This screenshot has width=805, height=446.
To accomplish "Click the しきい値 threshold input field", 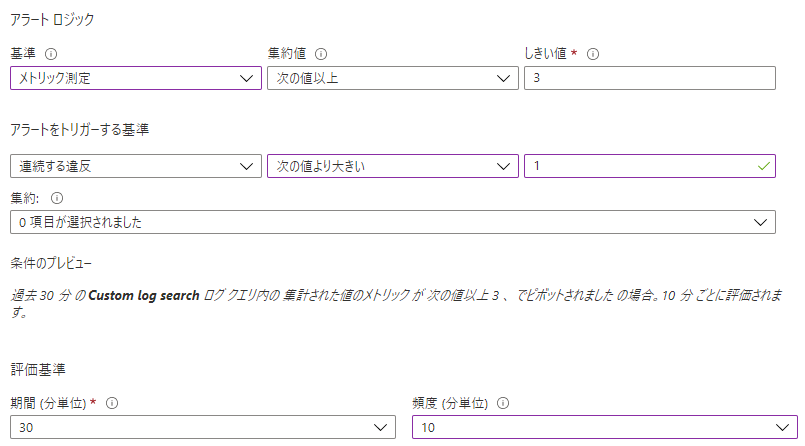I will point(650,78).
